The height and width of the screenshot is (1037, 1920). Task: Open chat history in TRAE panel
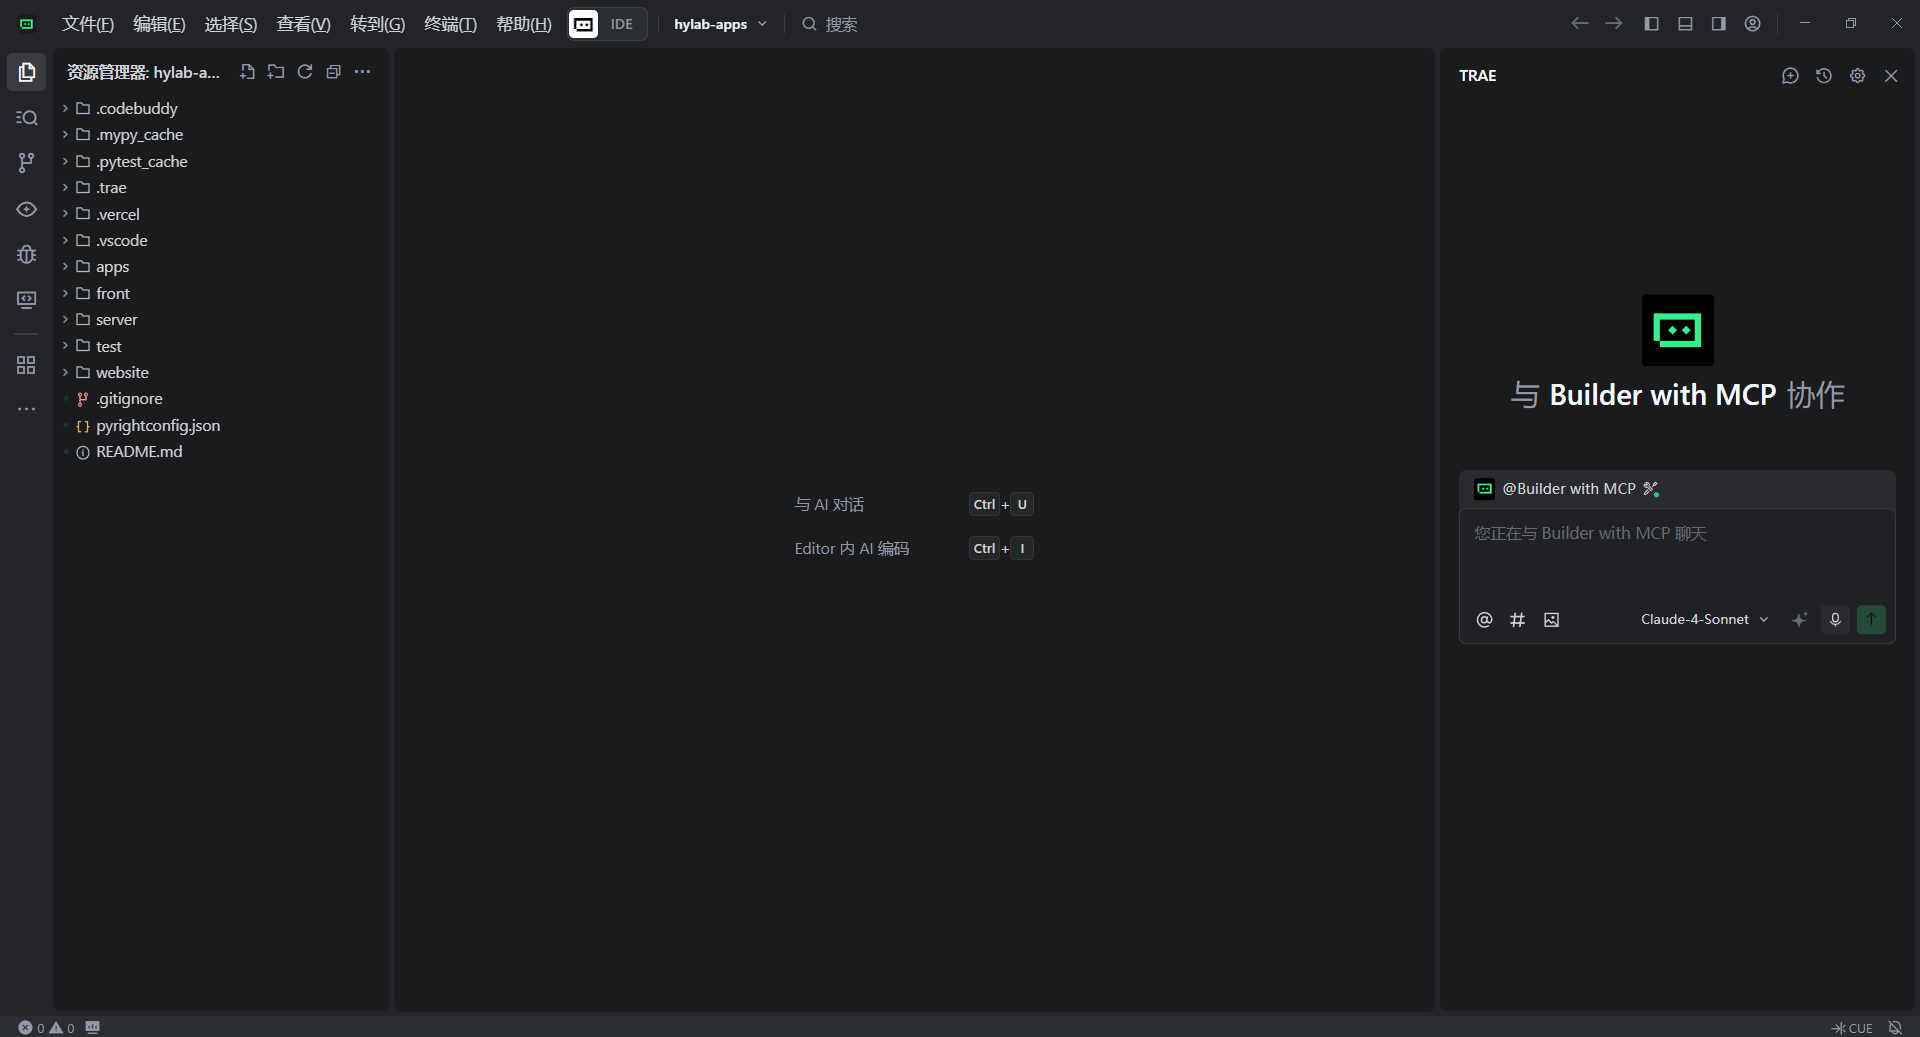(x=1824, y=76)
